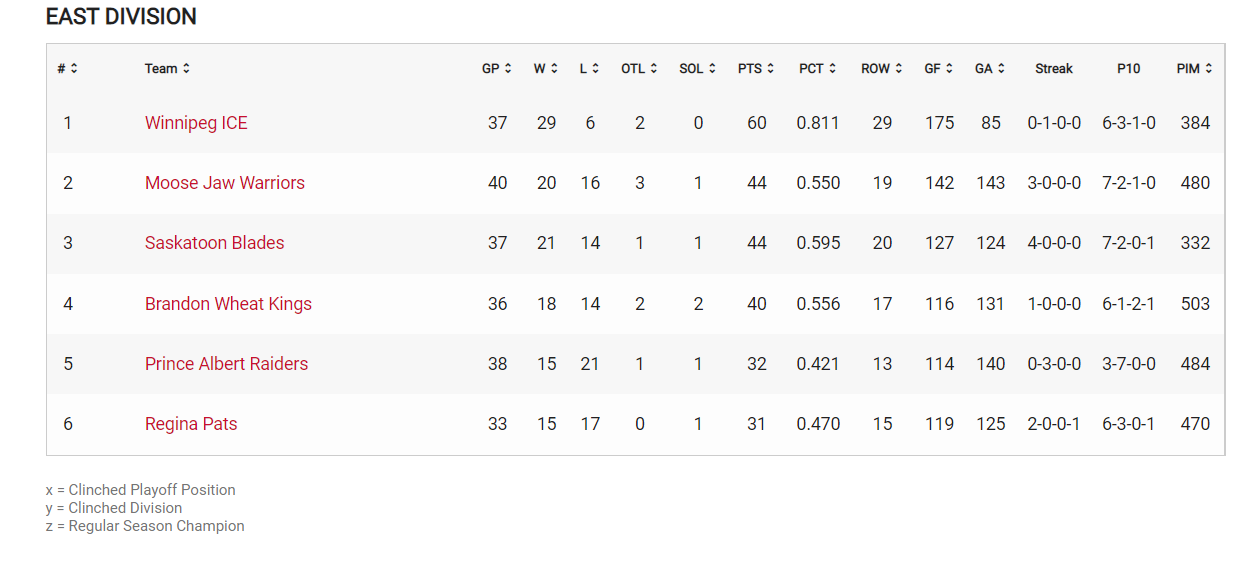The height and width of the screenshot is (569, 1256).
Task: Sort table by GP column arrows
Action: click(x=508, y=69)
